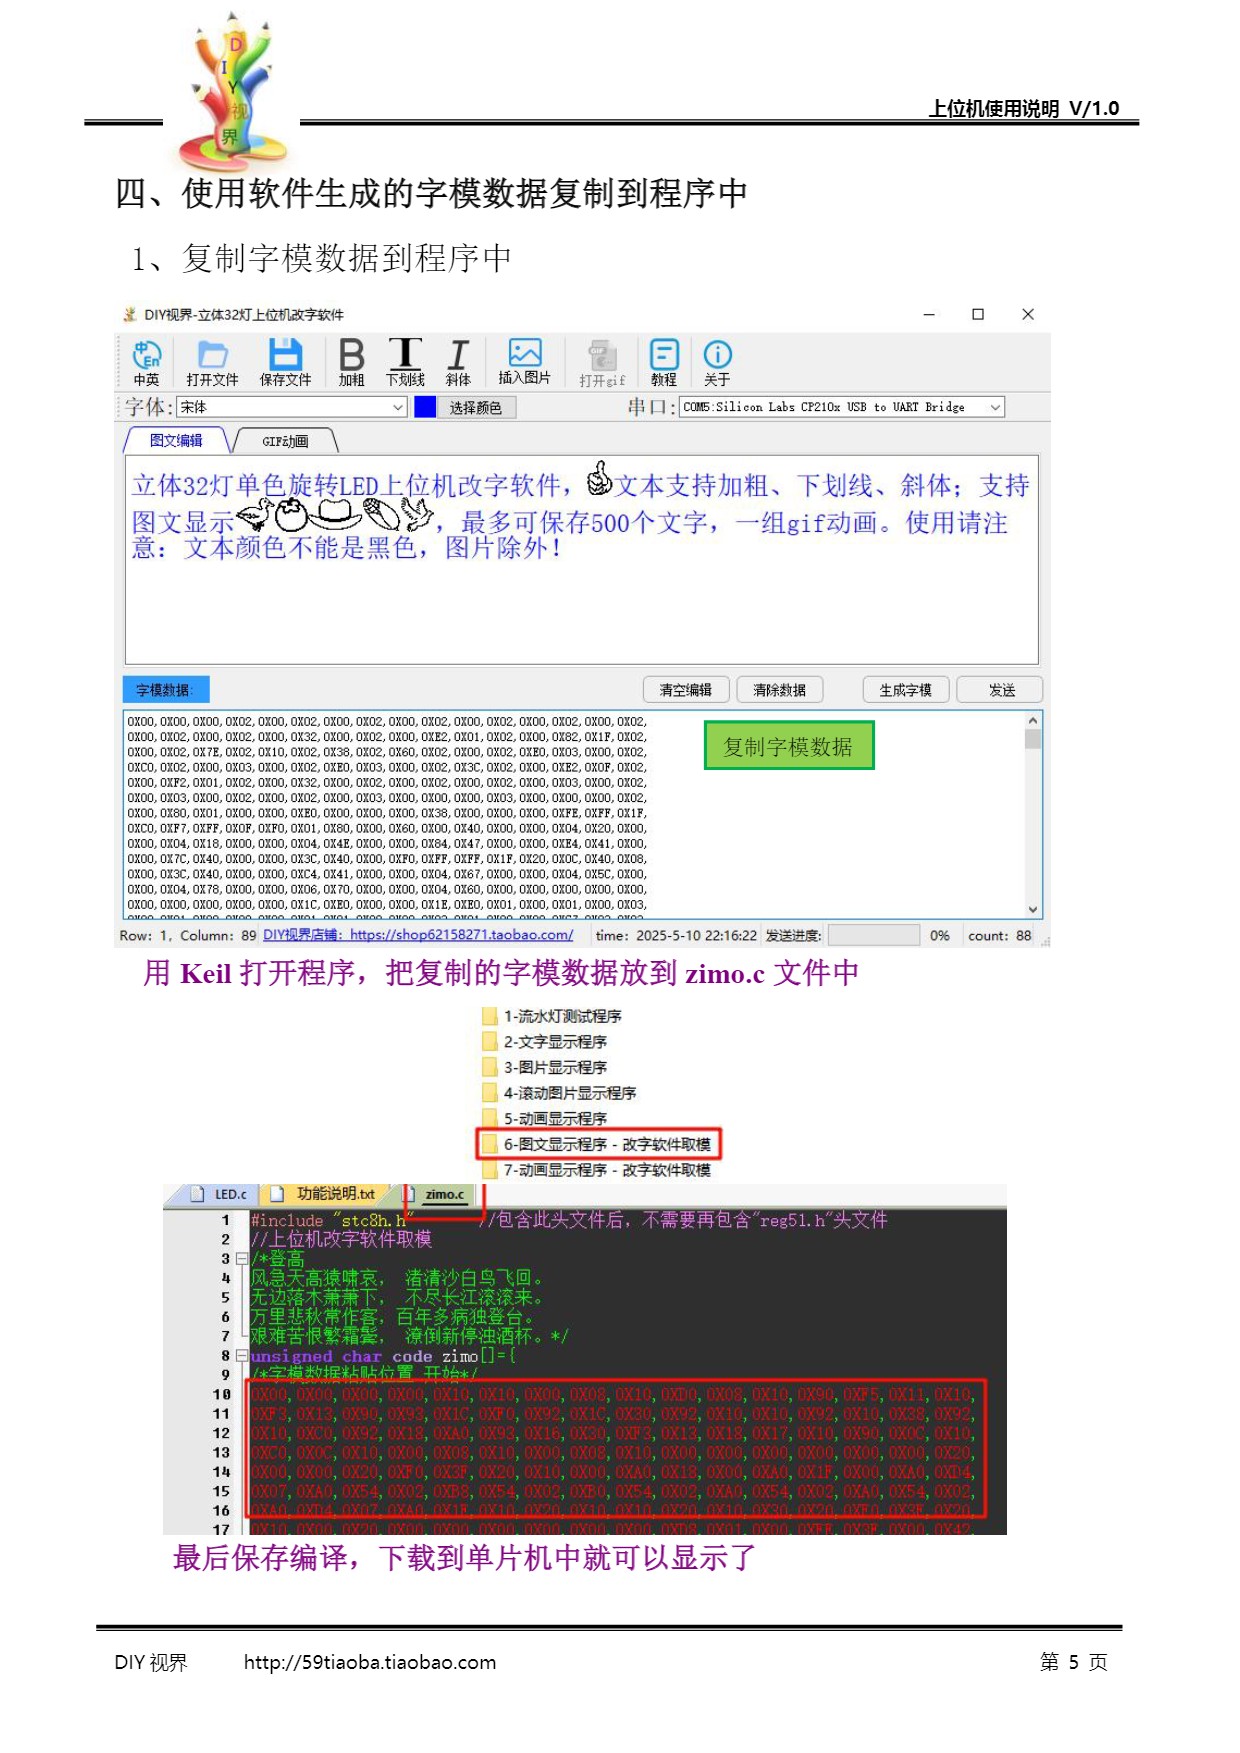The height and width of the screenshot is (1753, 1240).
Task: Click the data box scrollbar down arrow
Action: [1033, 909]
